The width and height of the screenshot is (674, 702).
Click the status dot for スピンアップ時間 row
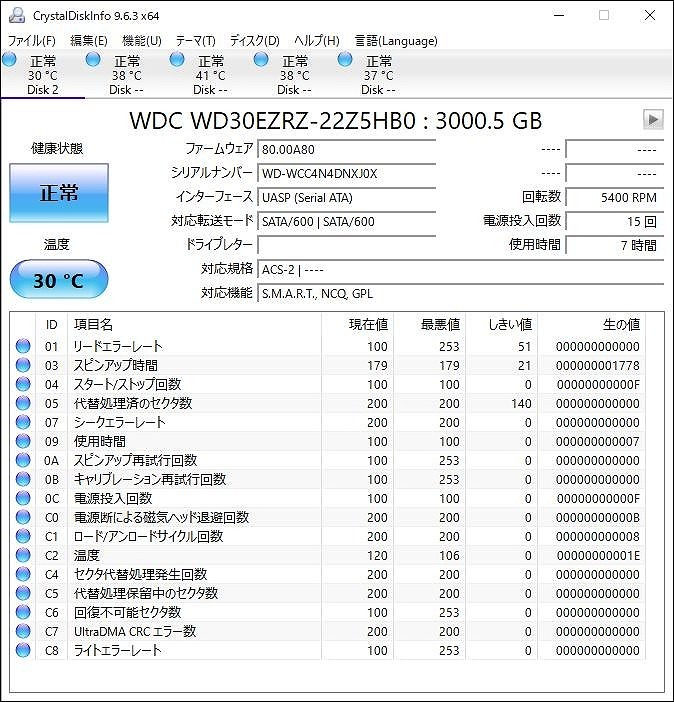23,365
